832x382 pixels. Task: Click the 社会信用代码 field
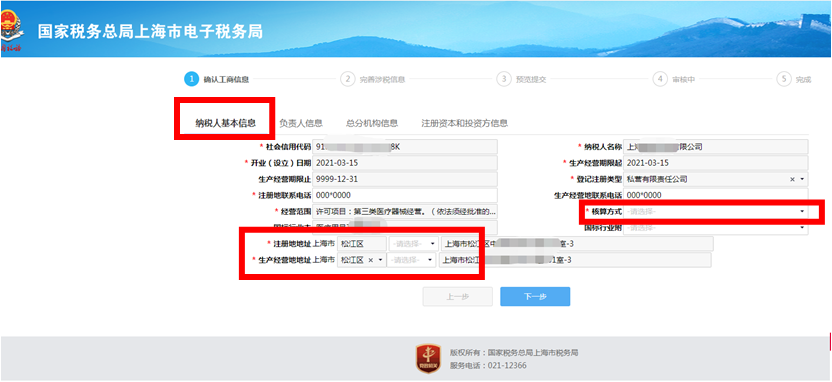(405, 147)
